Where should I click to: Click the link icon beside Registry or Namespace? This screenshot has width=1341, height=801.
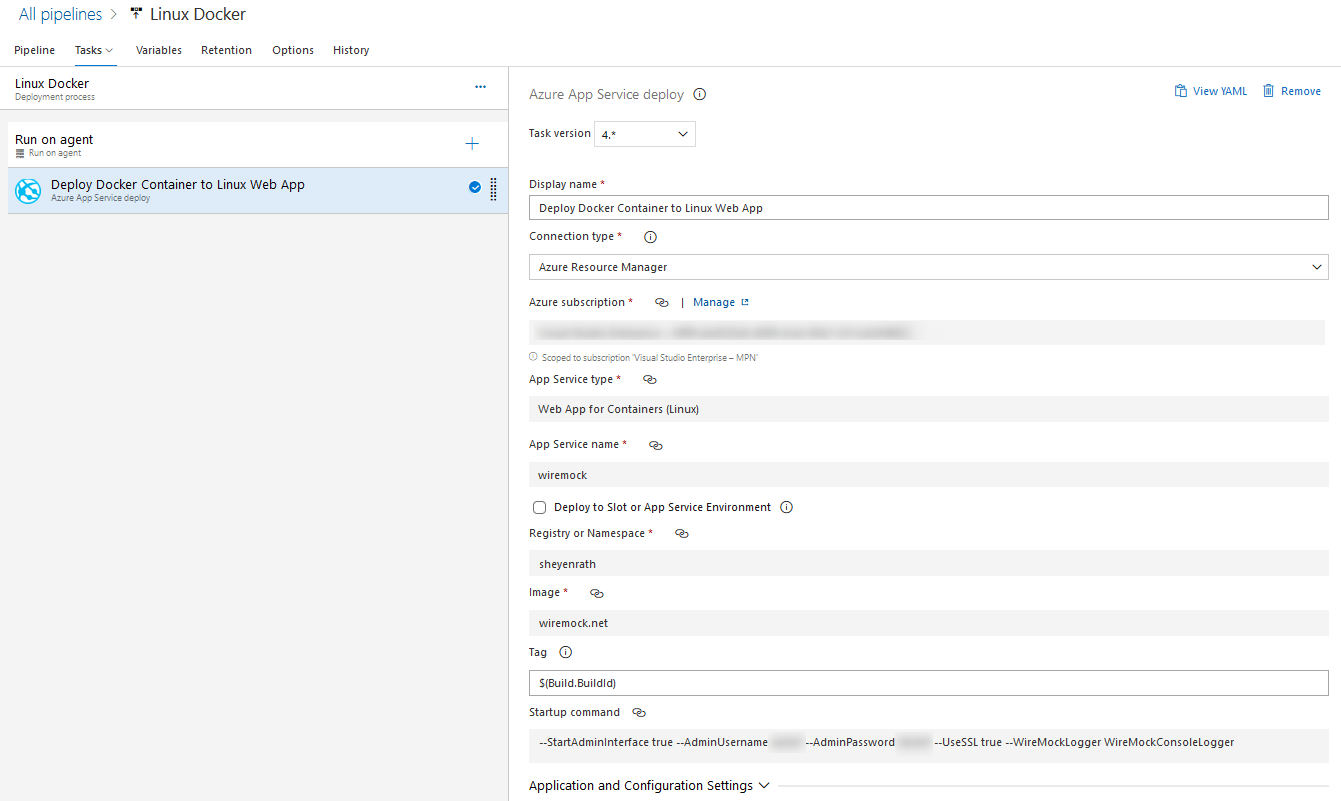click(682, 534)
